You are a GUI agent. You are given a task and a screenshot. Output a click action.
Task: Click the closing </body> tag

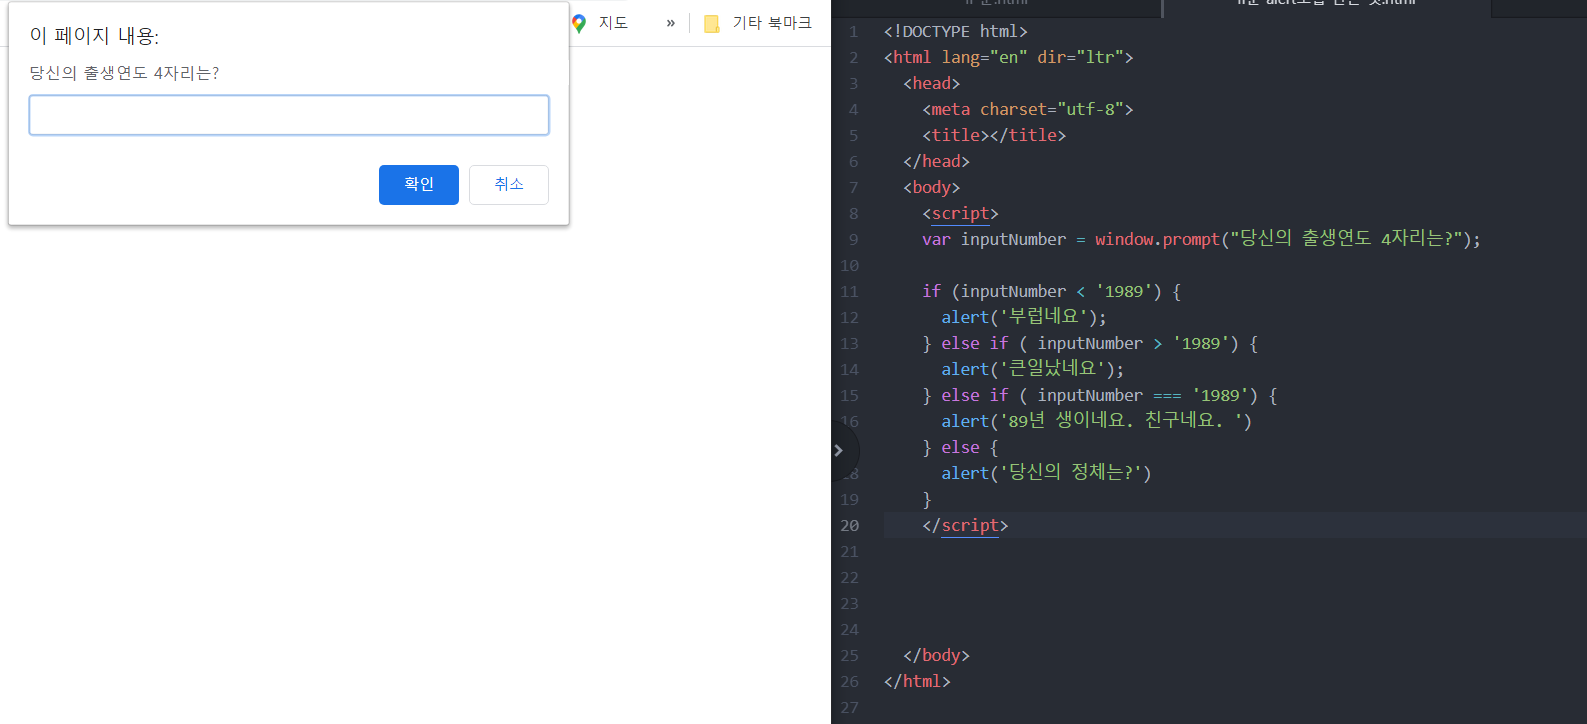click(x=936, y=656)
